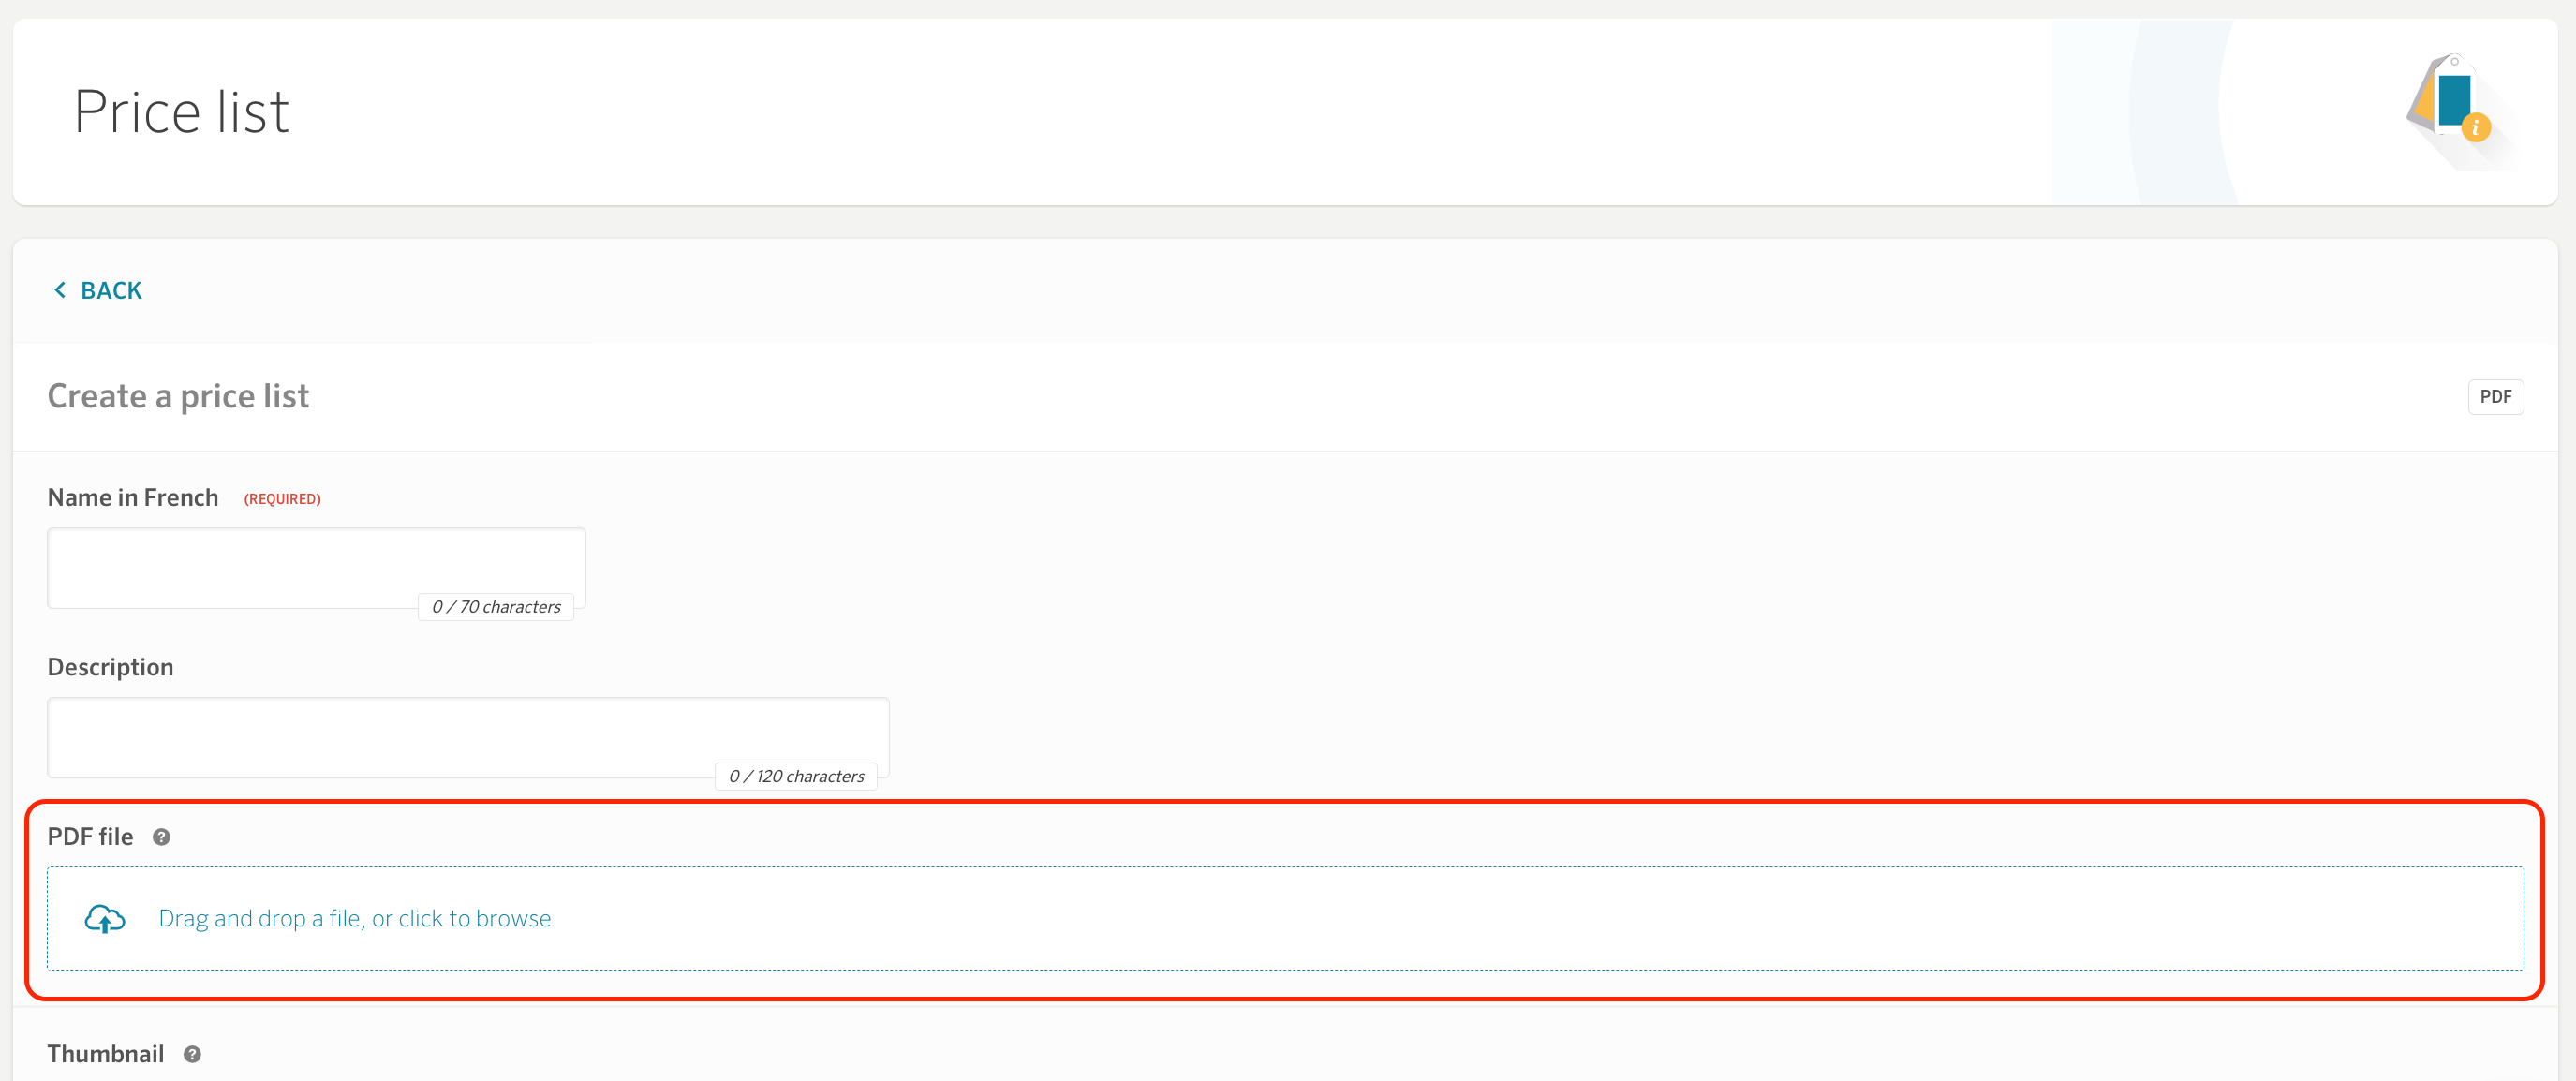2576x1081 pixels.
Task: Click the cloud upload icon
Action: [x=105, y=918]
